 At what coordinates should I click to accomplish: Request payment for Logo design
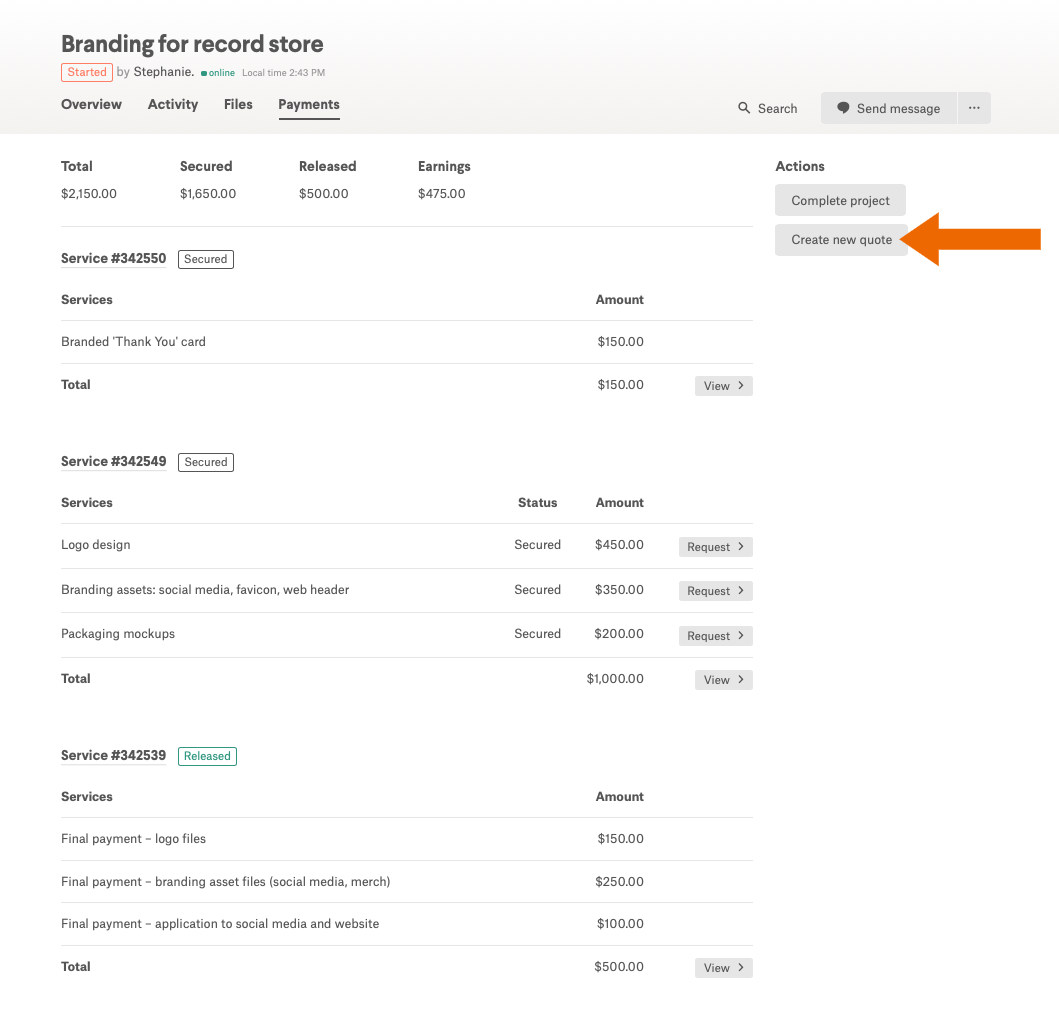[x=715, y=547]
